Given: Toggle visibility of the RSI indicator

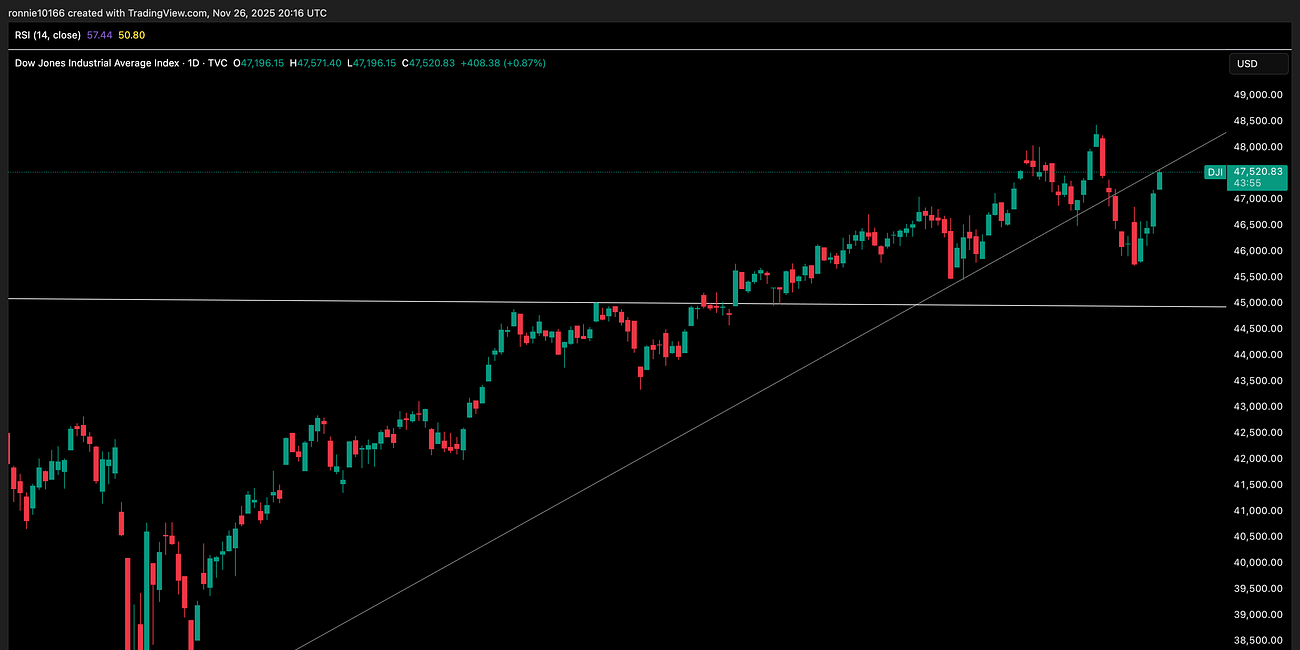Looking at the screenshot, I should tap(160, 35).
